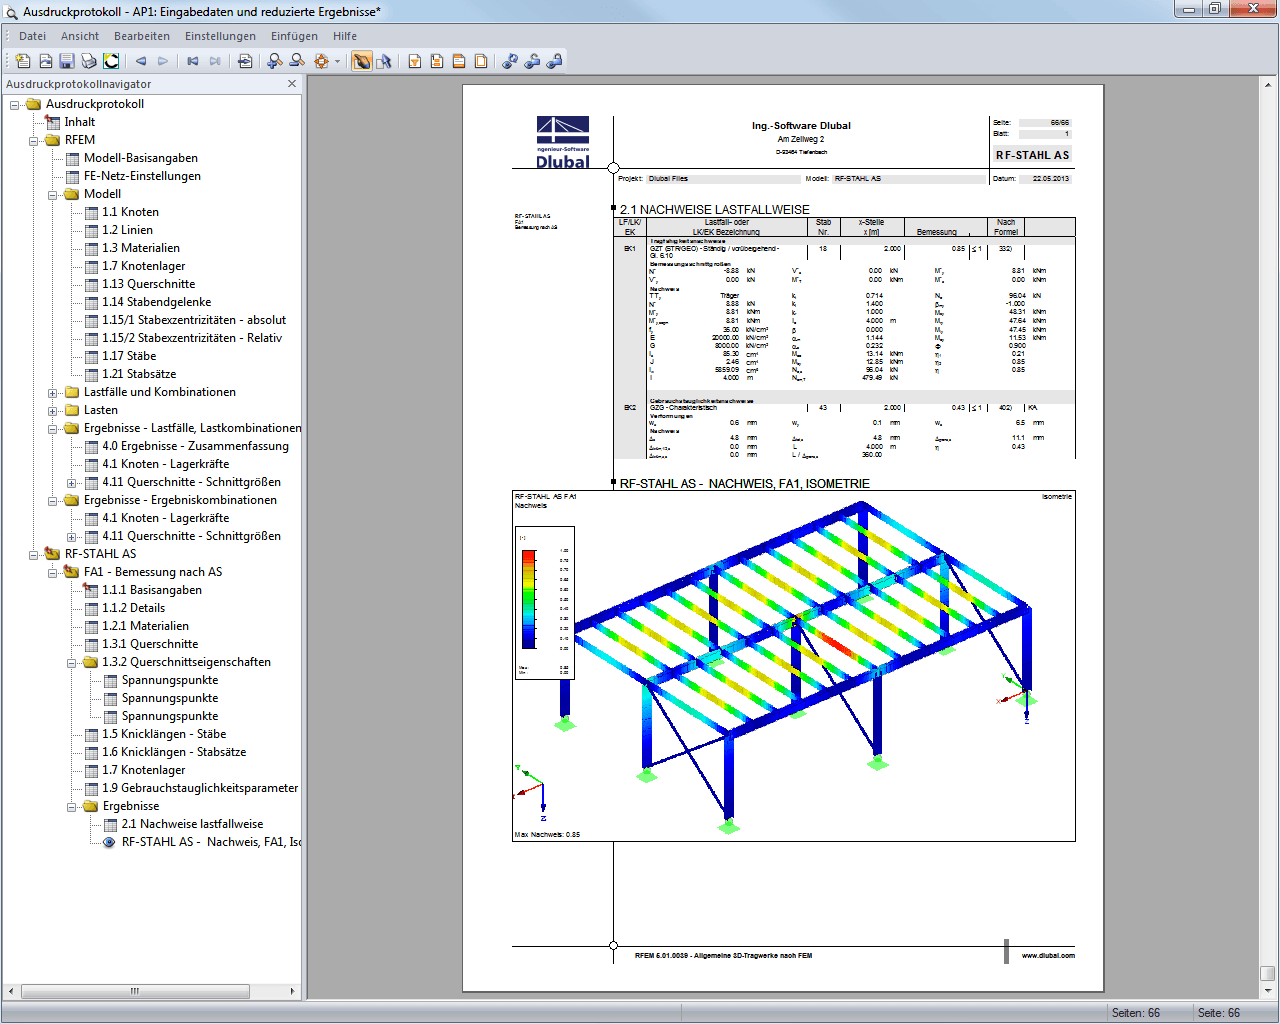Collapse Ergebnisse - Lastfälle, Lastkombinationen node
The width and height of the screenshot is (1280, 1024).
click(x=53, y=428)
